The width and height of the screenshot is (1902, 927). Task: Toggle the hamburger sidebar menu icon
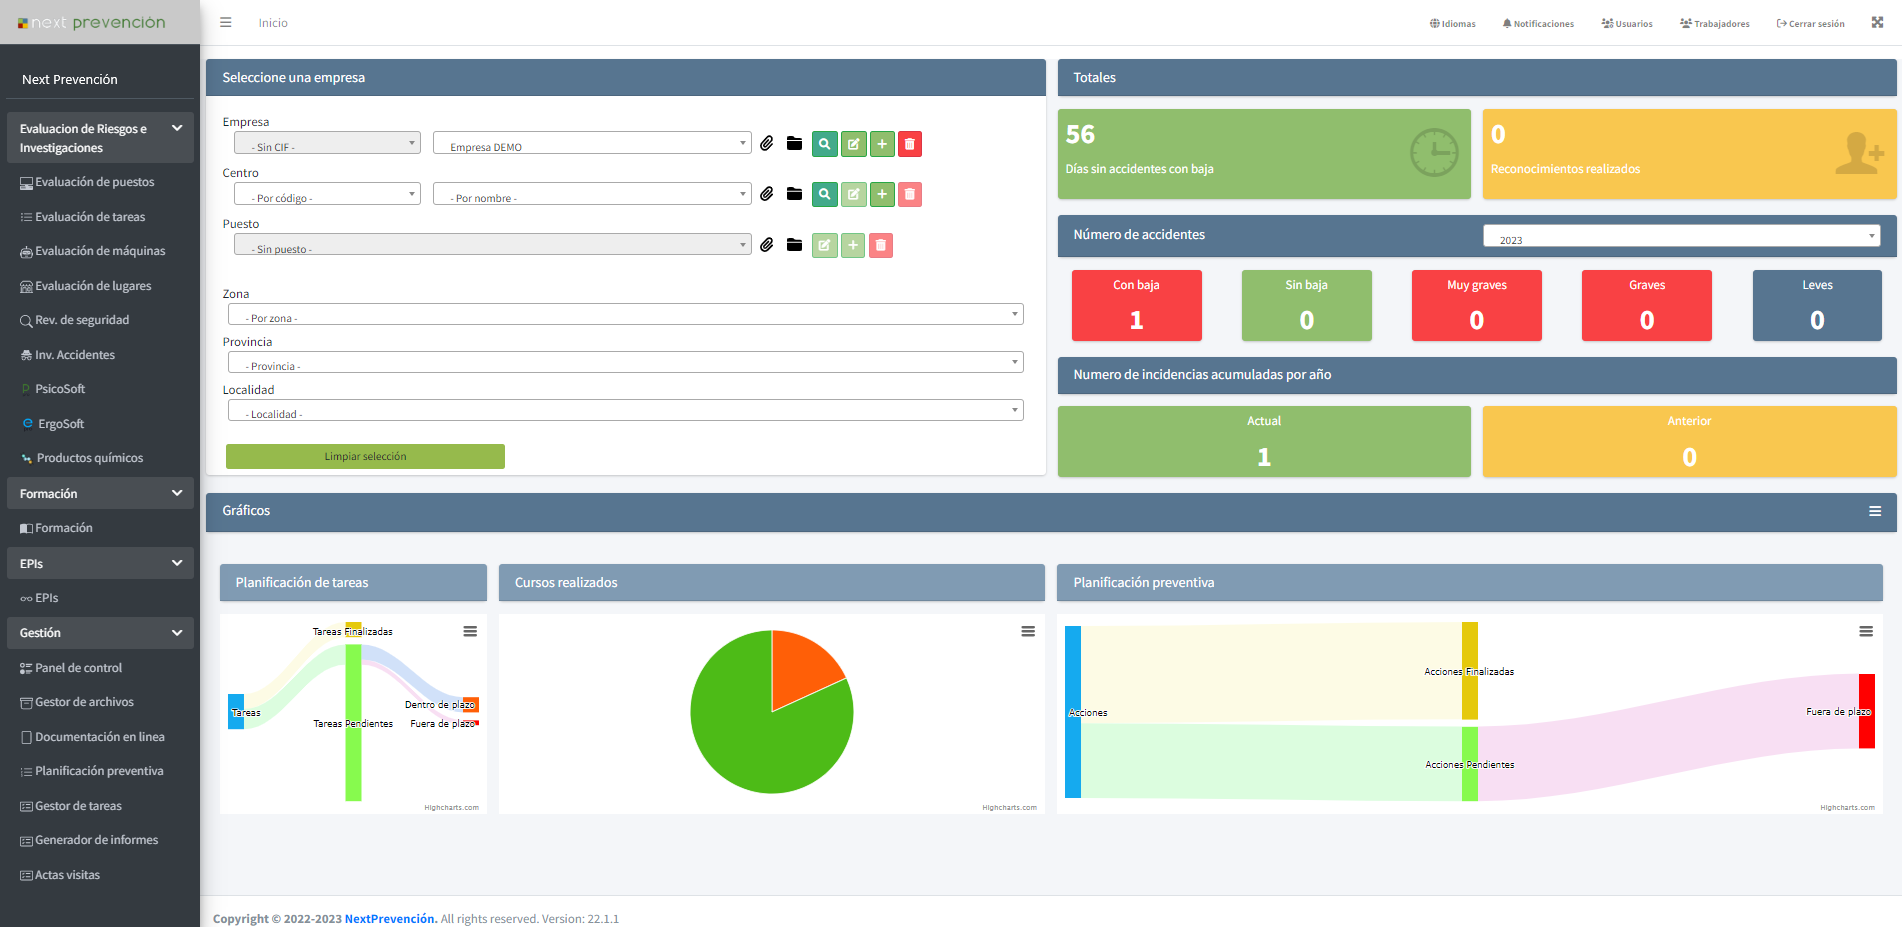pos(226,22)
